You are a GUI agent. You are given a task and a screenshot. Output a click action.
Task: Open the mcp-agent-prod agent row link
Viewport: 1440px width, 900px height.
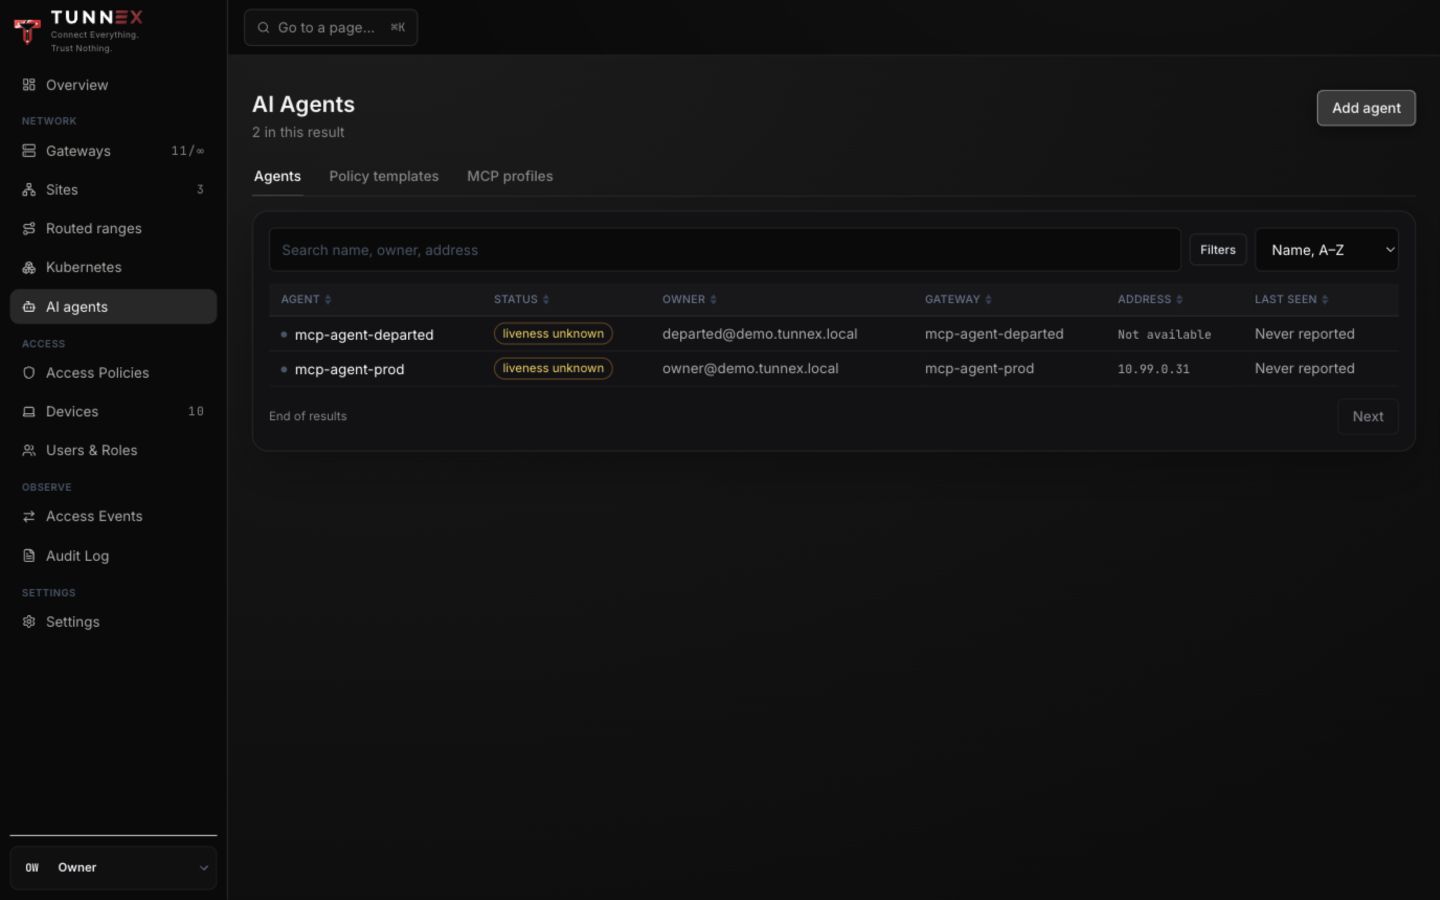coord(349,370)
